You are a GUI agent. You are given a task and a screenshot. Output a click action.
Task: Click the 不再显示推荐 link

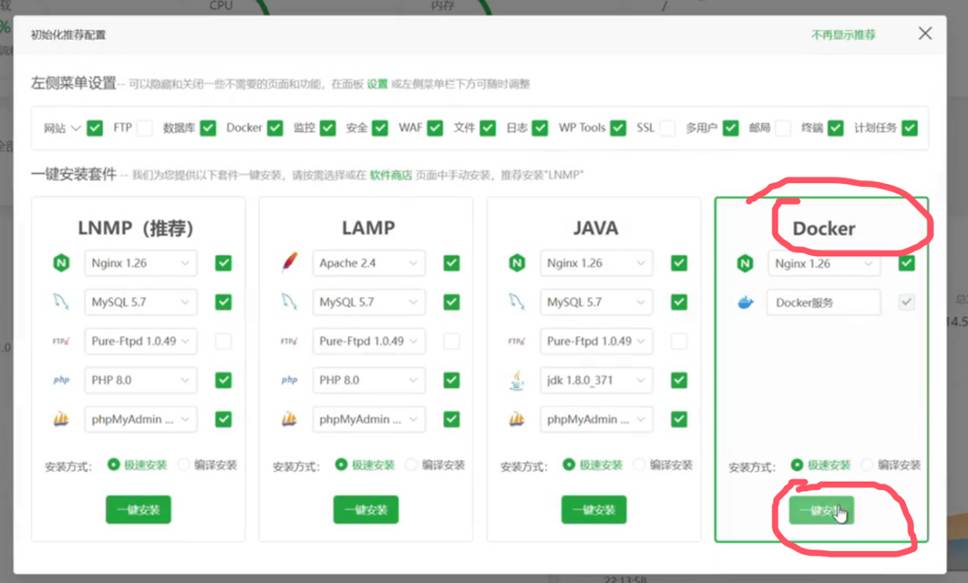(x=843, y=34)
